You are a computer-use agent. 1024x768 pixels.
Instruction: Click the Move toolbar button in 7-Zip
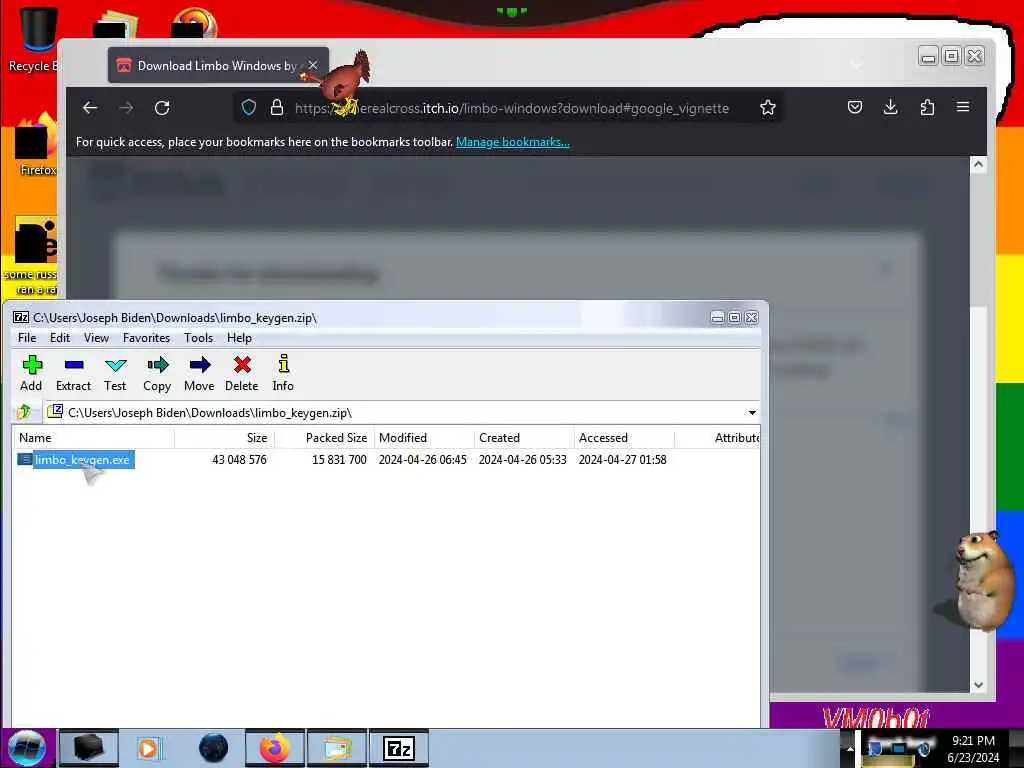click(x=199, y=373)
